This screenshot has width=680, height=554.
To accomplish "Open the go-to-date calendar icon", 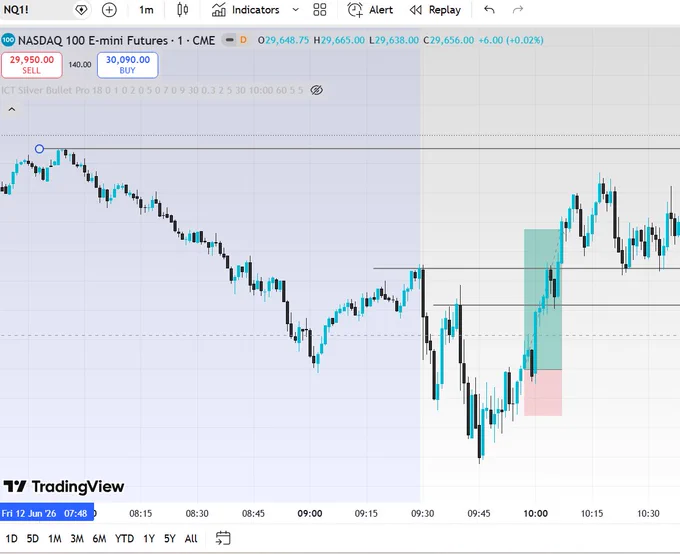I will 223,538.
